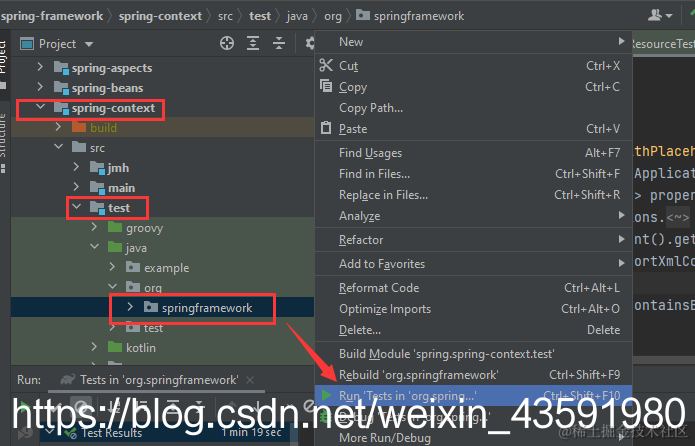Choose Copy Path... from context menu
The image size is (695, 446).
point(473,108)
